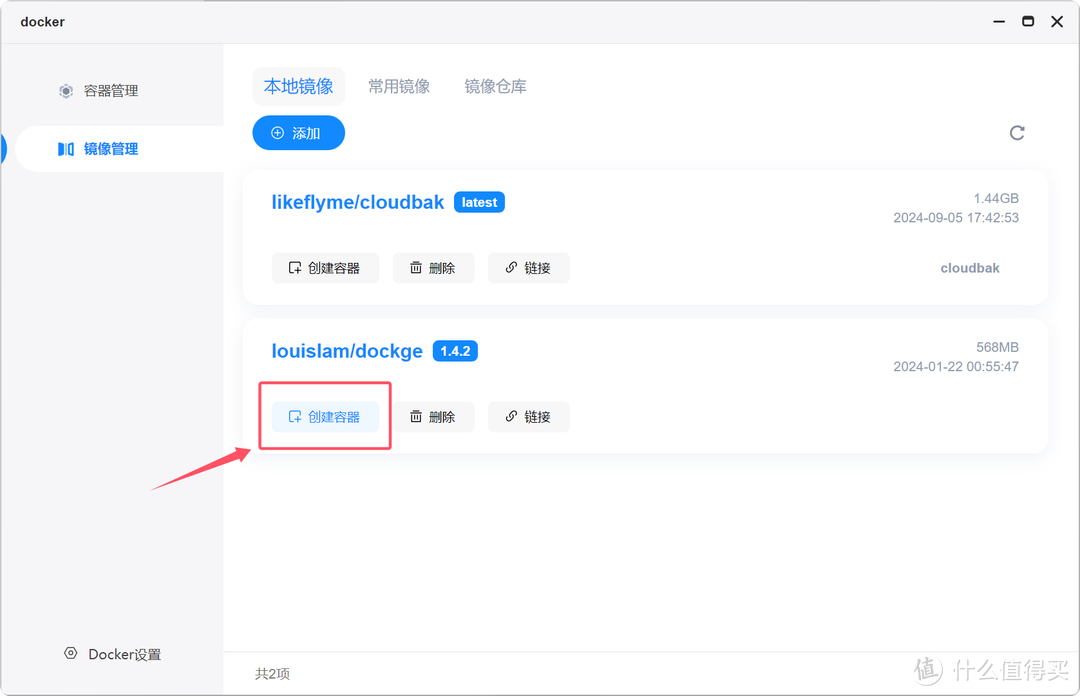The image size is (1080, 696).
Task: Select the likeflyme/cloudbak image name
Action: pyautogui.click(x=357, y=202)
